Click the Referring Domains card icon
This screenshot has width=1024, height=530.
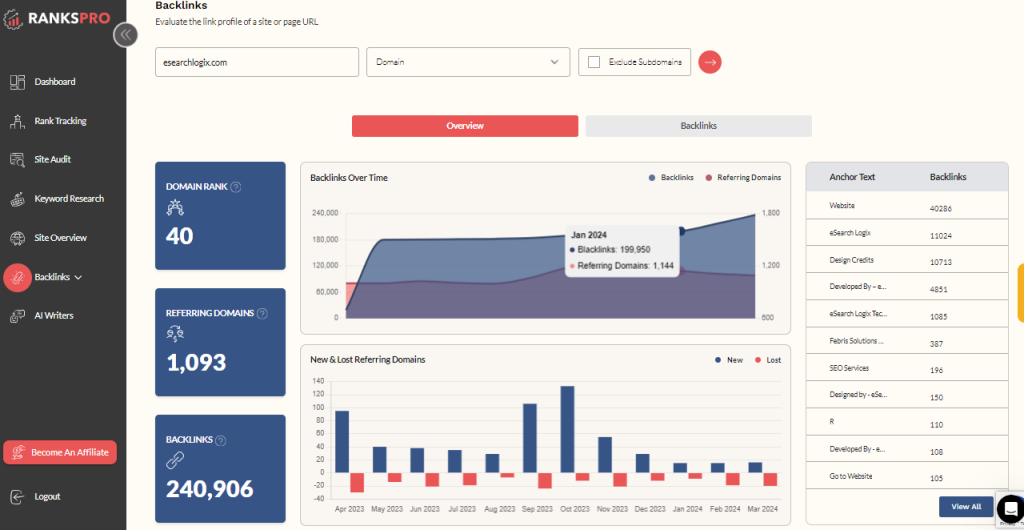click(175, 334)
